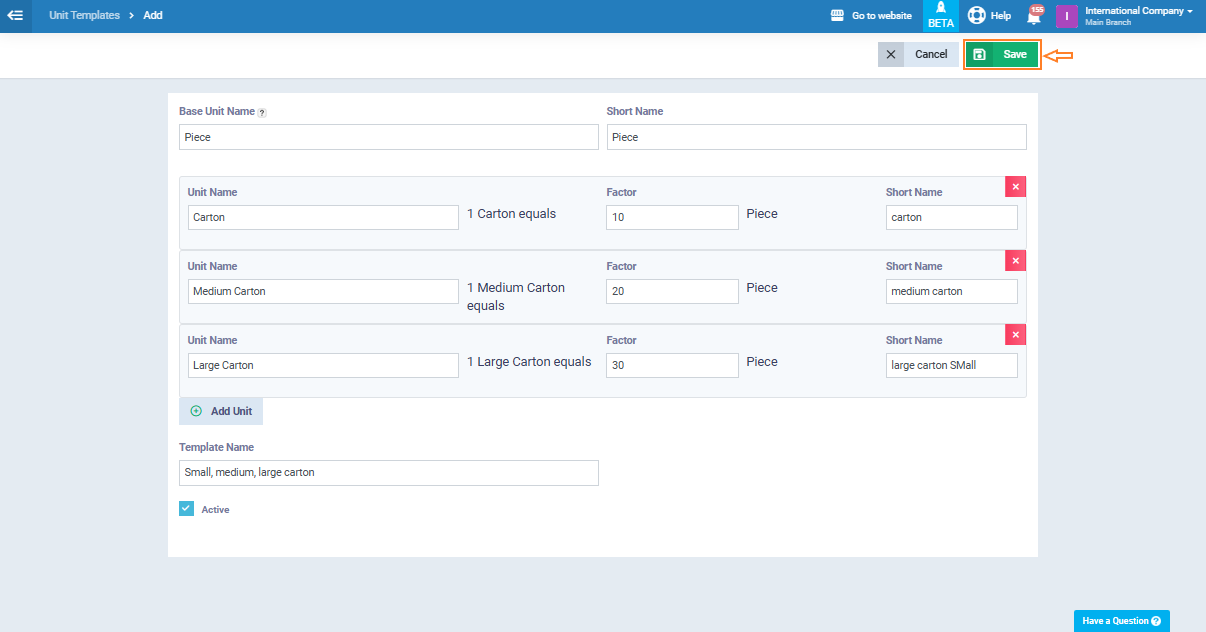
Task: Open the Have a Question widget
Action: pyautogui.click(x=1121, y=621)
